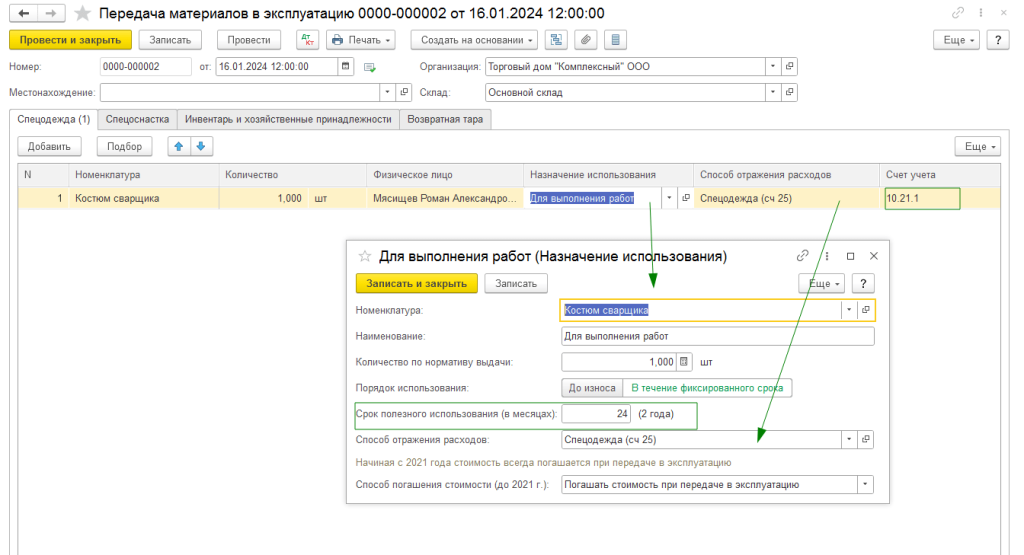1024x555 pixels.
Task: Move row down with blue arrow
Action: (x=201, y=146)
